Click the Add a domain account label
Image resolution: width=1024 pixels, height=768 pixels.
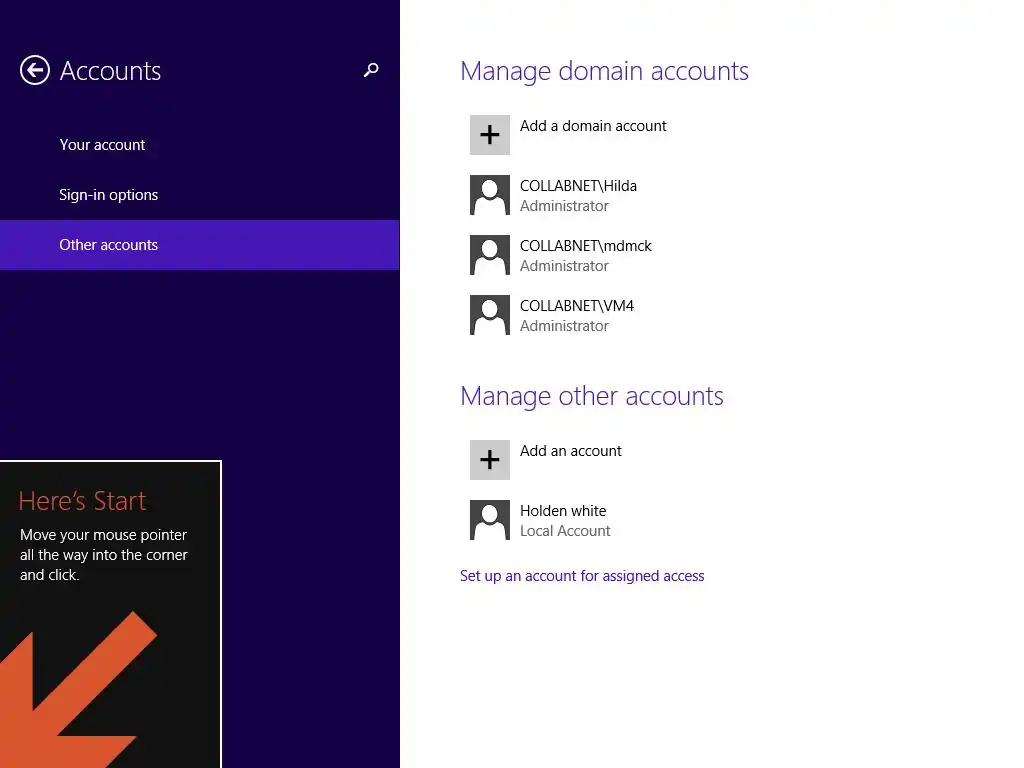click(593, 126)
